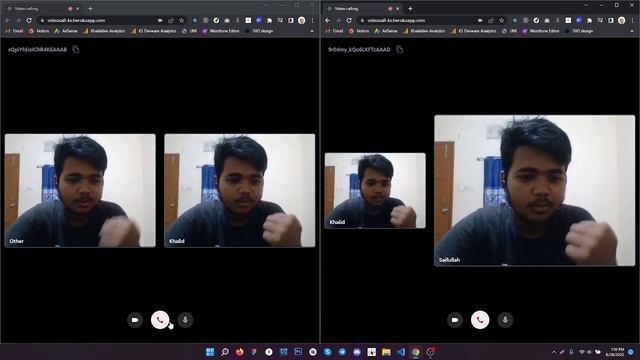Open clock and date in taskbar
Viewport: 640px width, 360px height.
[615, 352]
